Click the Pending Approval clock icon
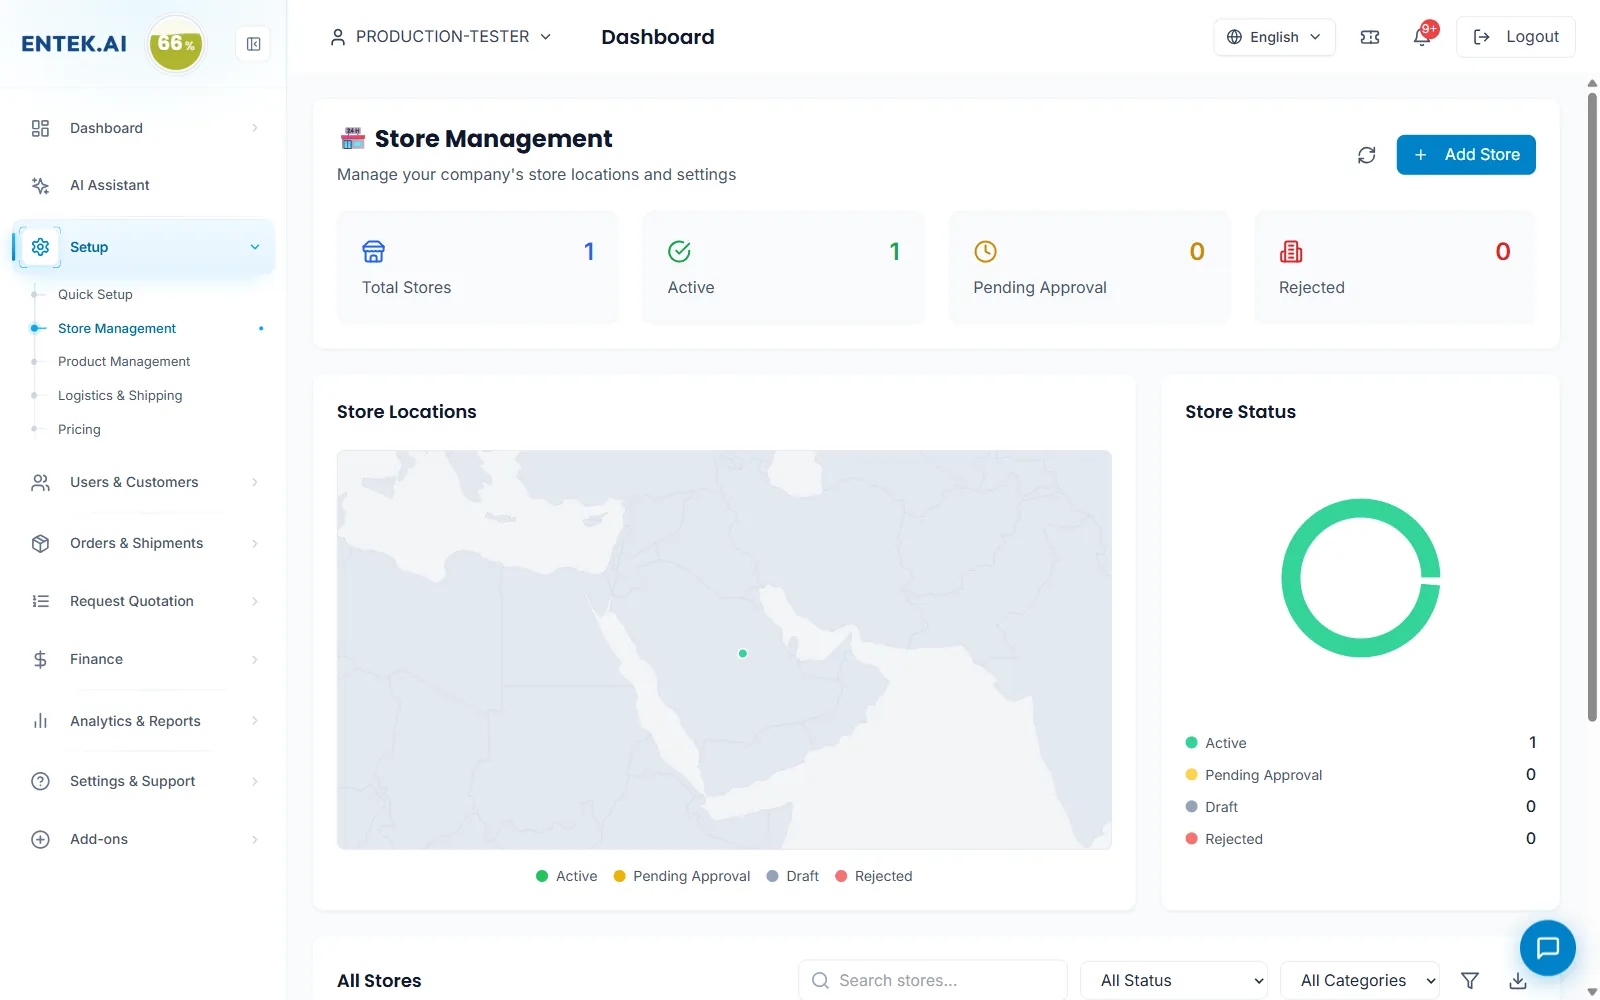The image size is (1600, 1000). pos(985,251)
